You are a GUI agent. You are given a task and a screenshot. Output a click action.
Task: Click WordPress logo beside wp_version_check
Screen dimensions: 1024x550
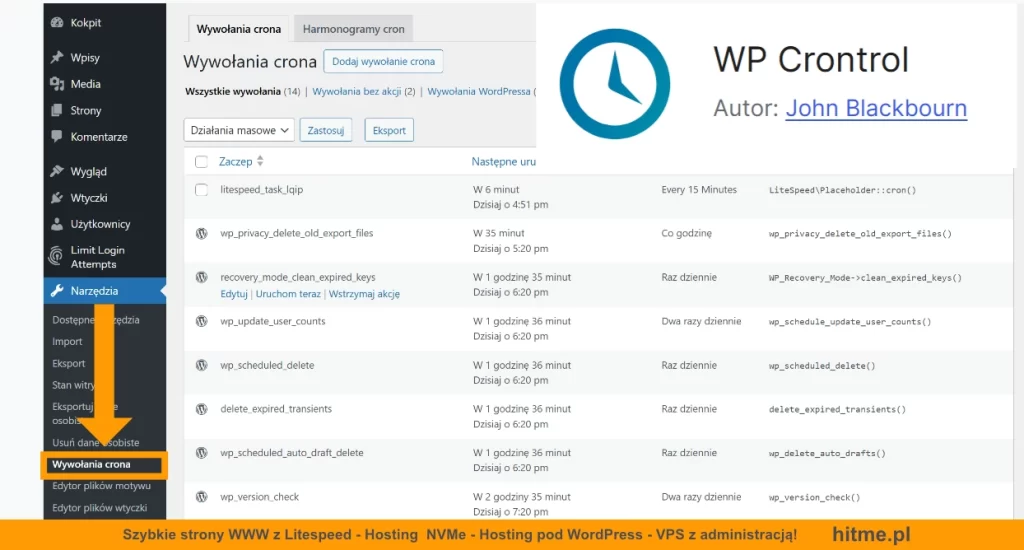[x=201, y=496]
